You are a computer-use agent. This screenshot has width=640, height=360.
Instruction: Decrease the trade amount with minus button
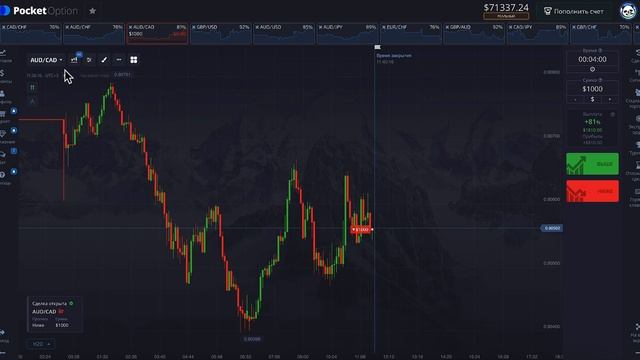pyautogui.click(x=575, y=100)
